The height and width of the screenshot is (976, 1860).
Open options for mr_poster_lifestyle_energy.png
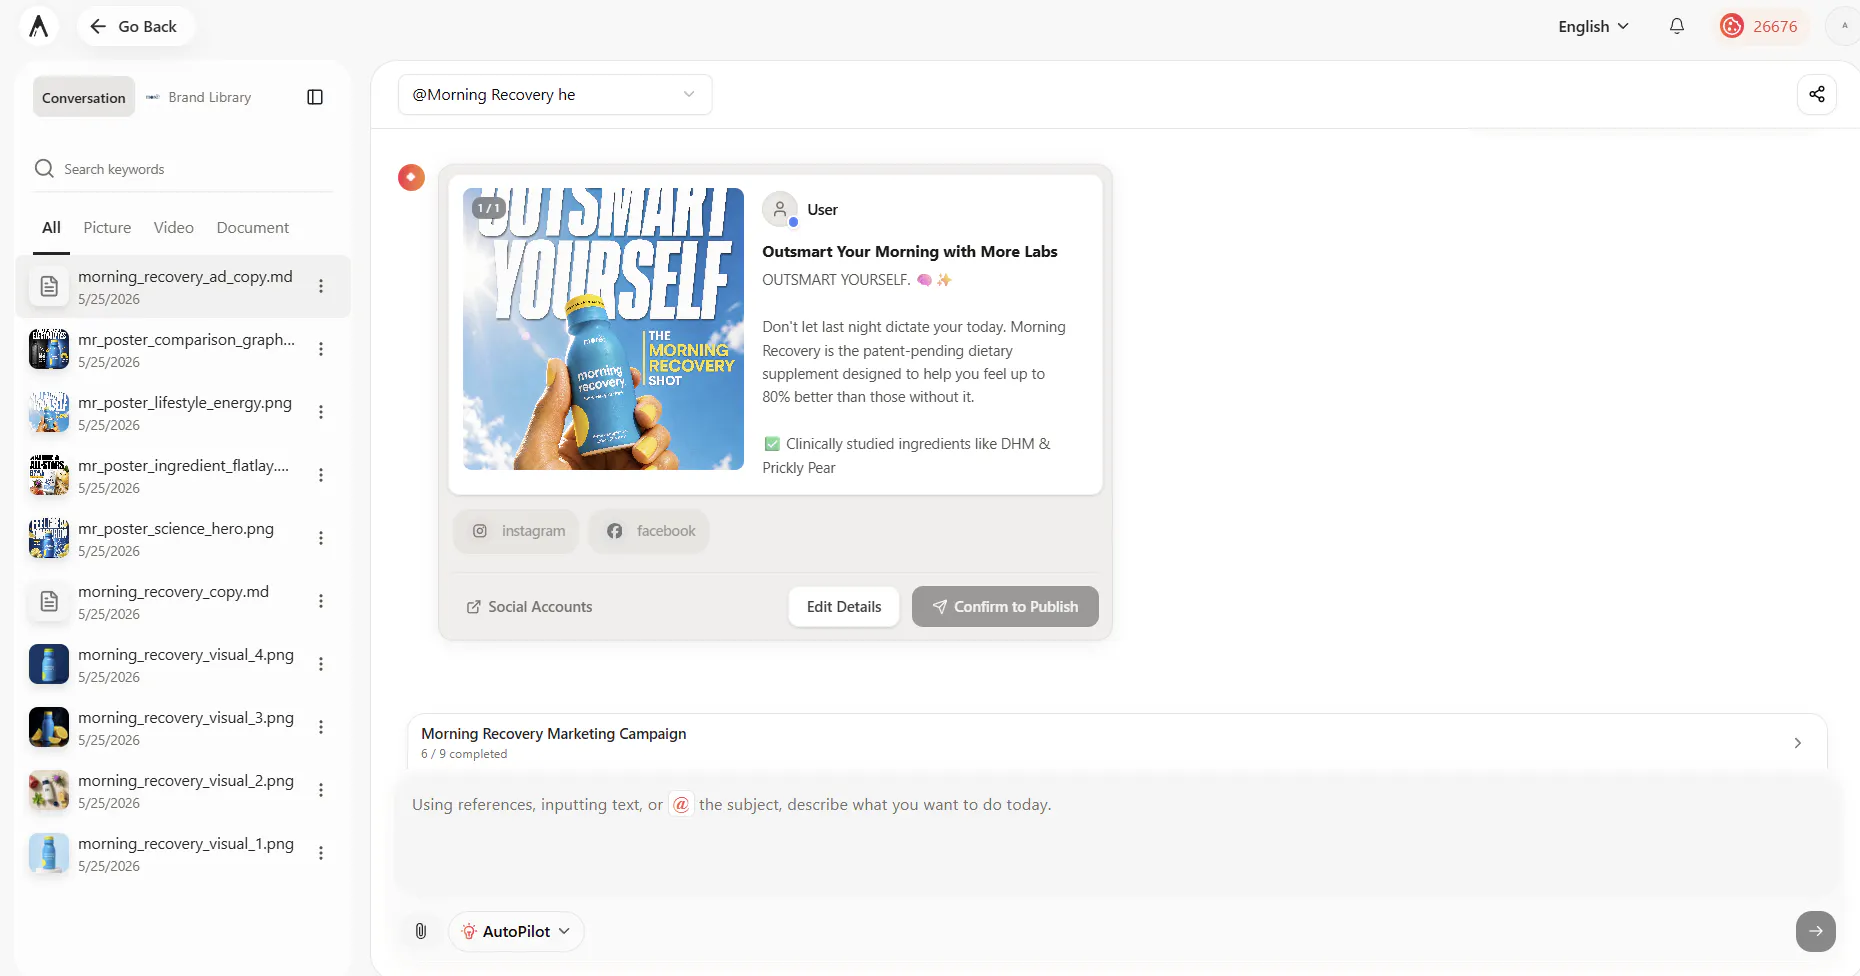pyautogui.click(x=321, y=412)
